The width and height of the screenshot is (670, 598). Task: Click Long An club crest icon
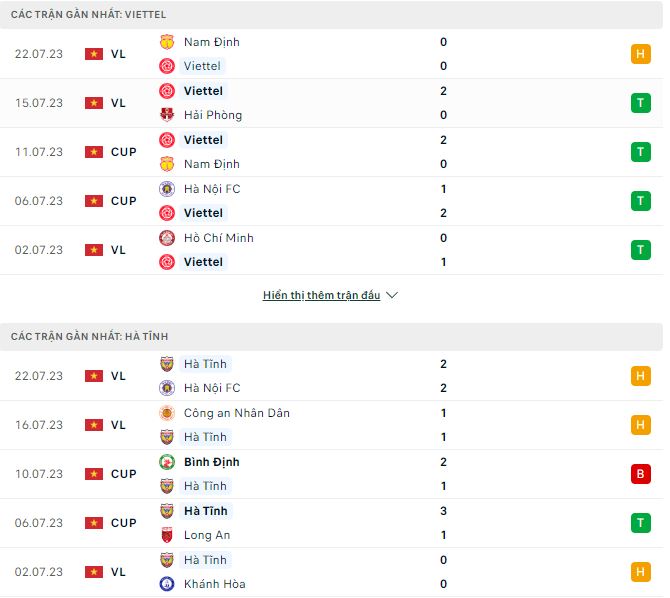(x=167, y=535)
